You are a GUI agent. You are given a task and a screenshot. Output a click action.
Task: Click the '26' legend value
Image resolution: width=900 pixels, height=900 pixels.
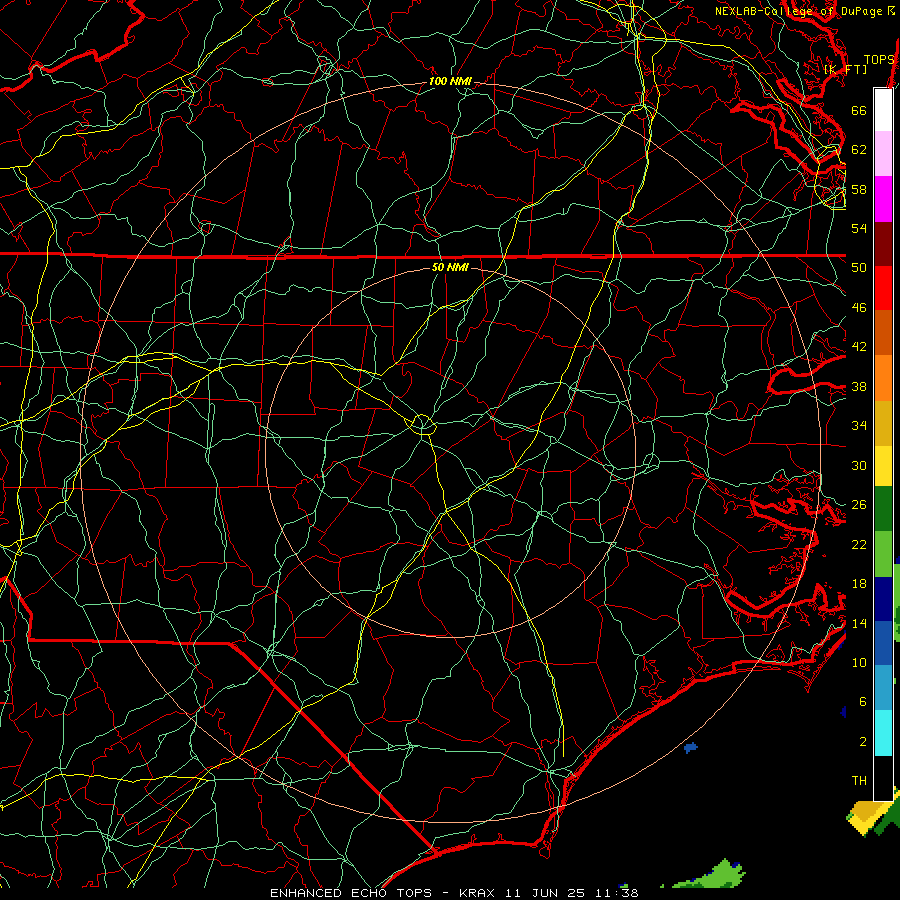(x=859, y=504)
